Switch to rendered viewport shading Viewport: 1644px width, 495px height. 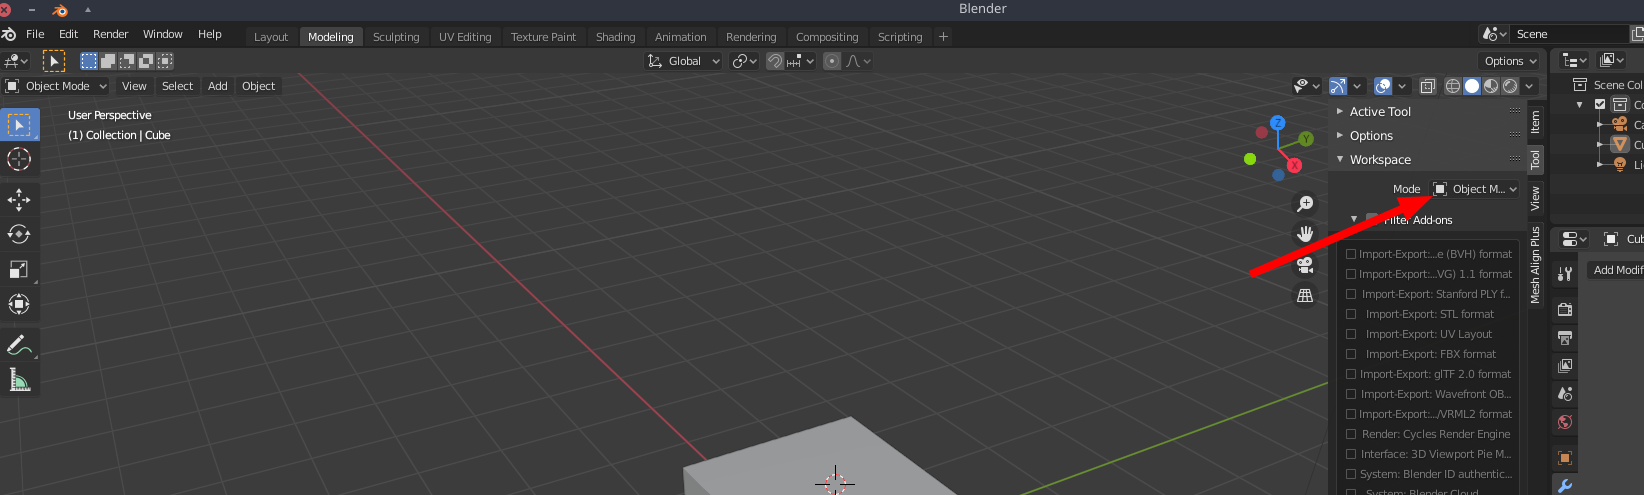(1510, 86)
